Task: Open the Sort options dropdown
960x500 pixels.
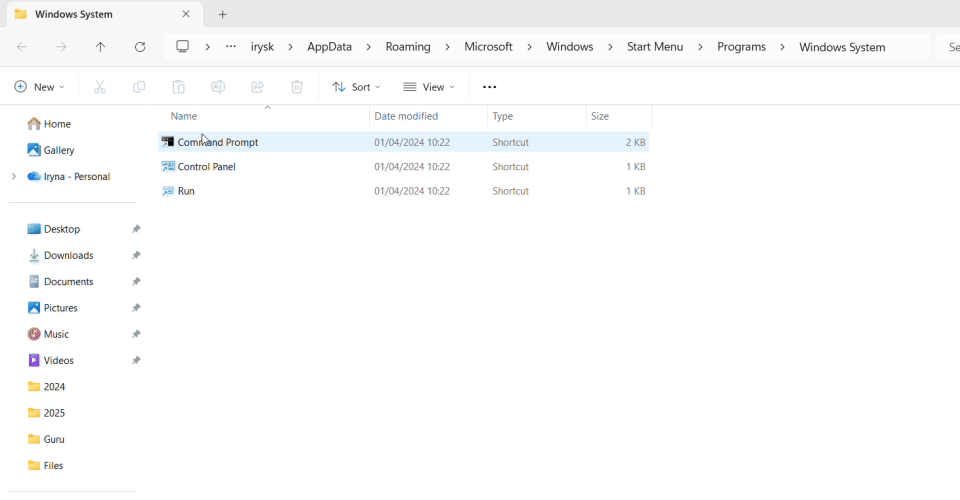Action: pyautogui.click(x=356, y=87)
